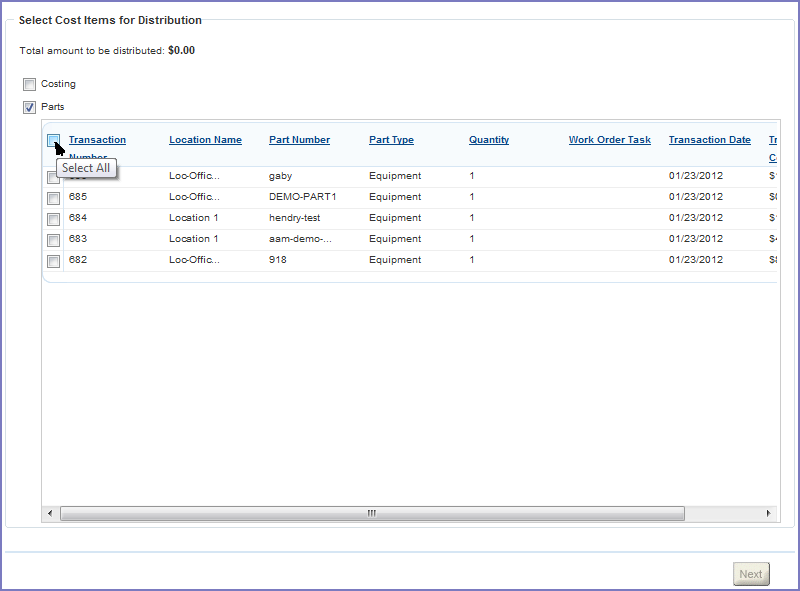800x591 pixels.
Task: Sort by Transaction Number column header
Action: 97,140
